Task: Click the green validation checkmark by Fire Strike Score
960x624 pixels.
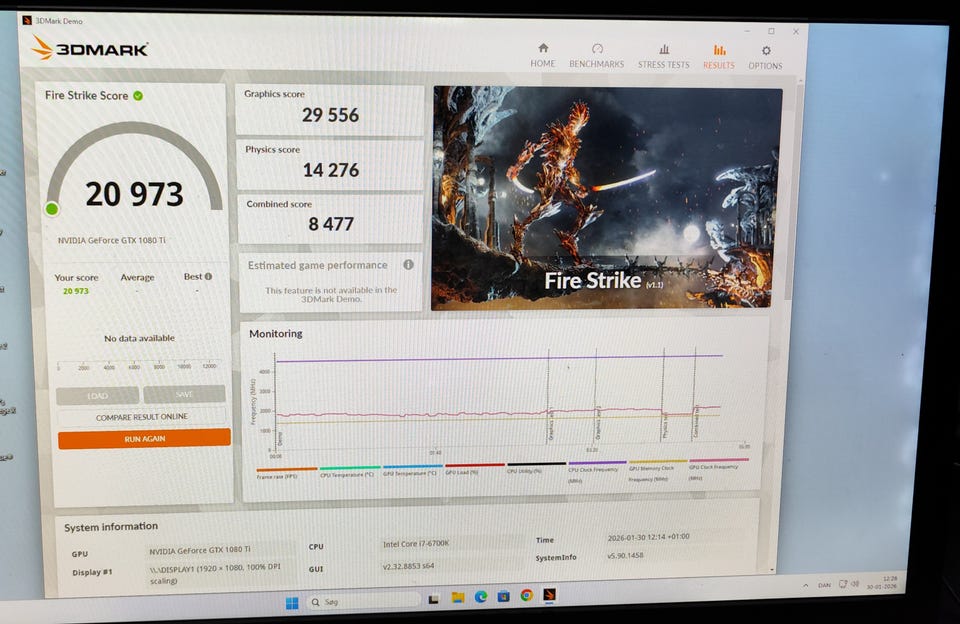Action: point(138,96)
